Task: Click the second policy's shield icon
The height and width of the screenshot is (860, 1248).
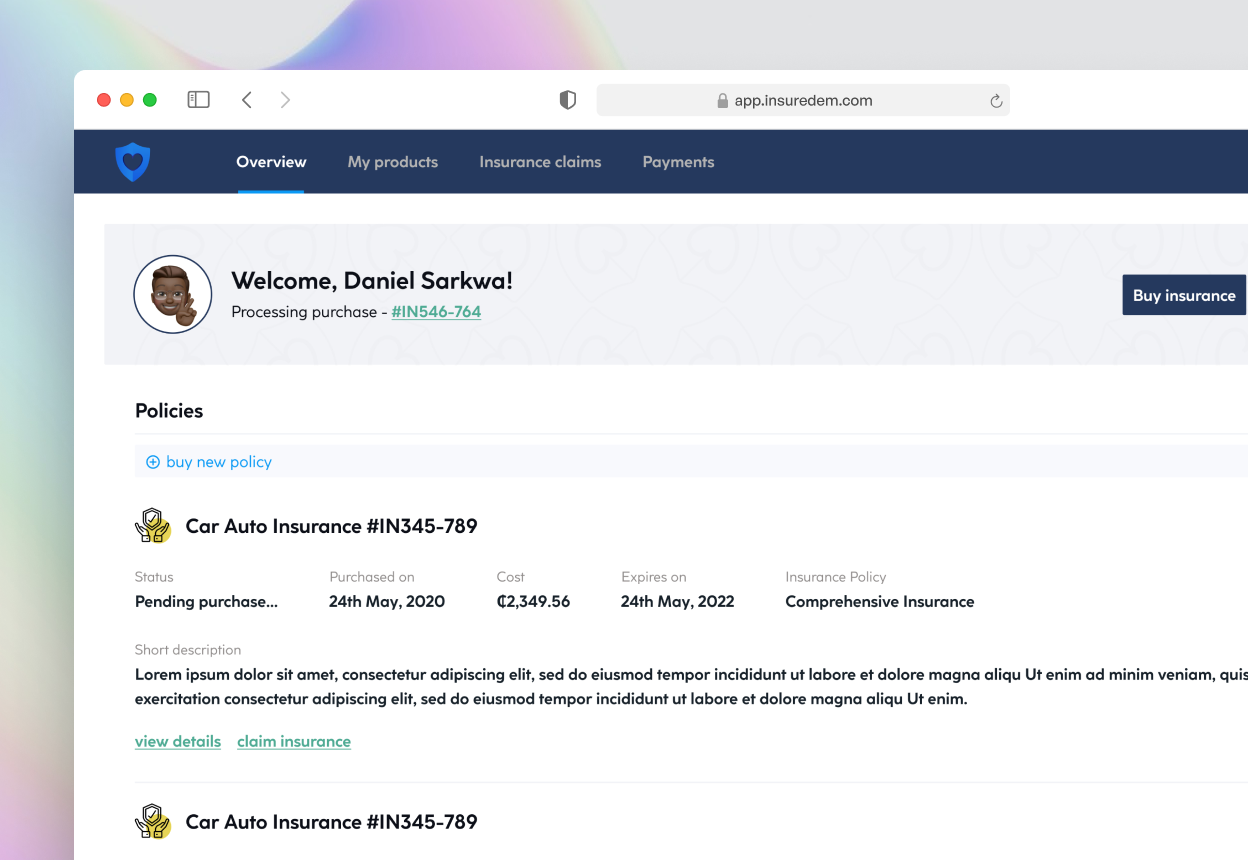Action: [153, 821]
